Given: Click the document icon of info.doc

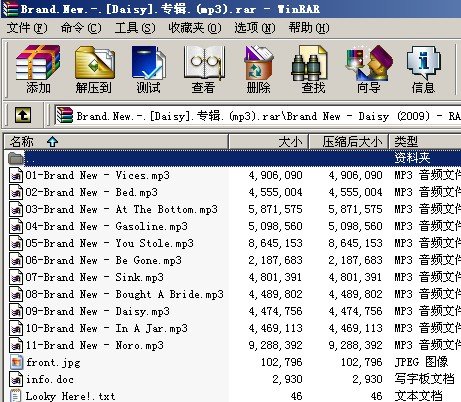Looking at the screenshot, I should point(16,379).
